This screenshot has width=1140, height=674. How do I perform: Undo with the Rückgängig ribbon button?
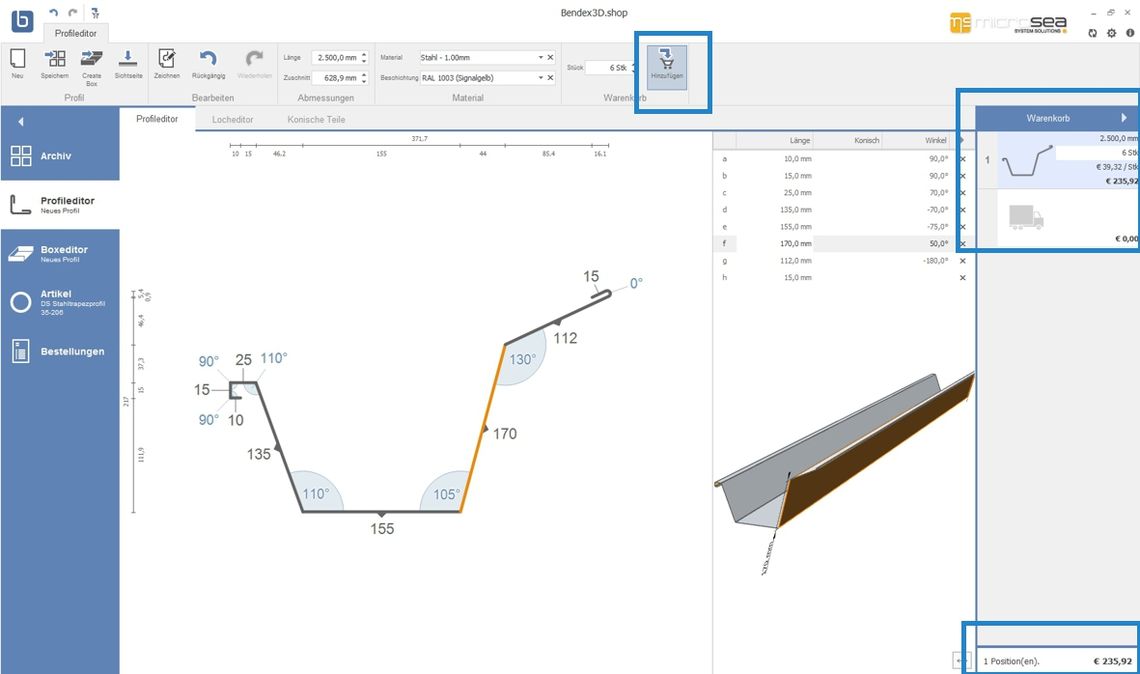[209, 63]
